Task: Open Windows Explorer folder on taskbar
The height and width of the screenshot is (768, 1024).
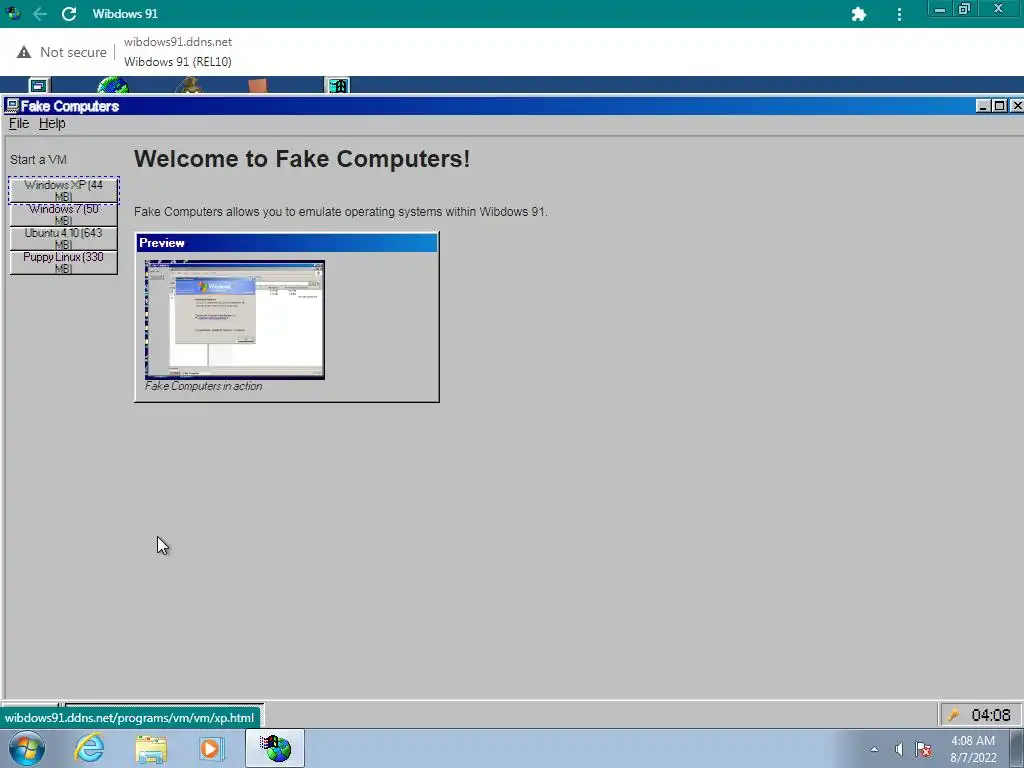Action: 151,748
